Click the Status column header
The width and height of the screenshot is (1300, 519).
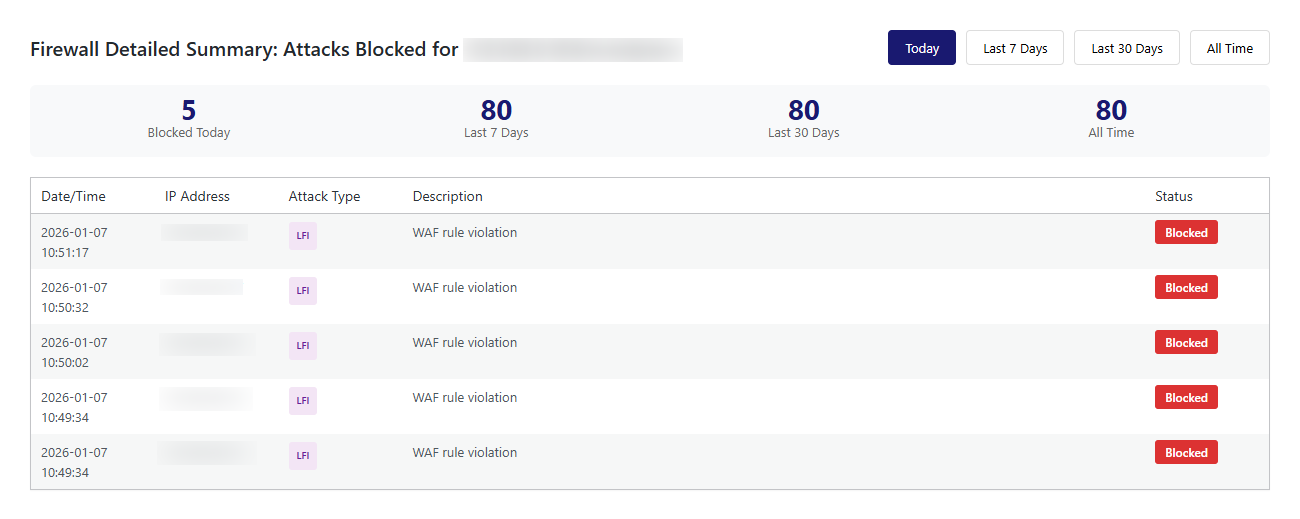coord(1173,196)
